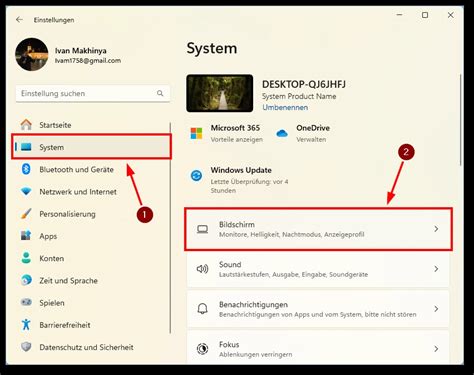Click the Bluetooth icon in sidebar
474x375 pixels.
[26, 169]
